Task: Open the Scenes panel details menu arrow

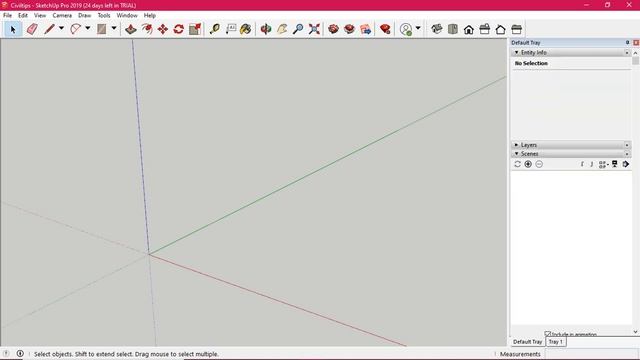Action: 626,164
